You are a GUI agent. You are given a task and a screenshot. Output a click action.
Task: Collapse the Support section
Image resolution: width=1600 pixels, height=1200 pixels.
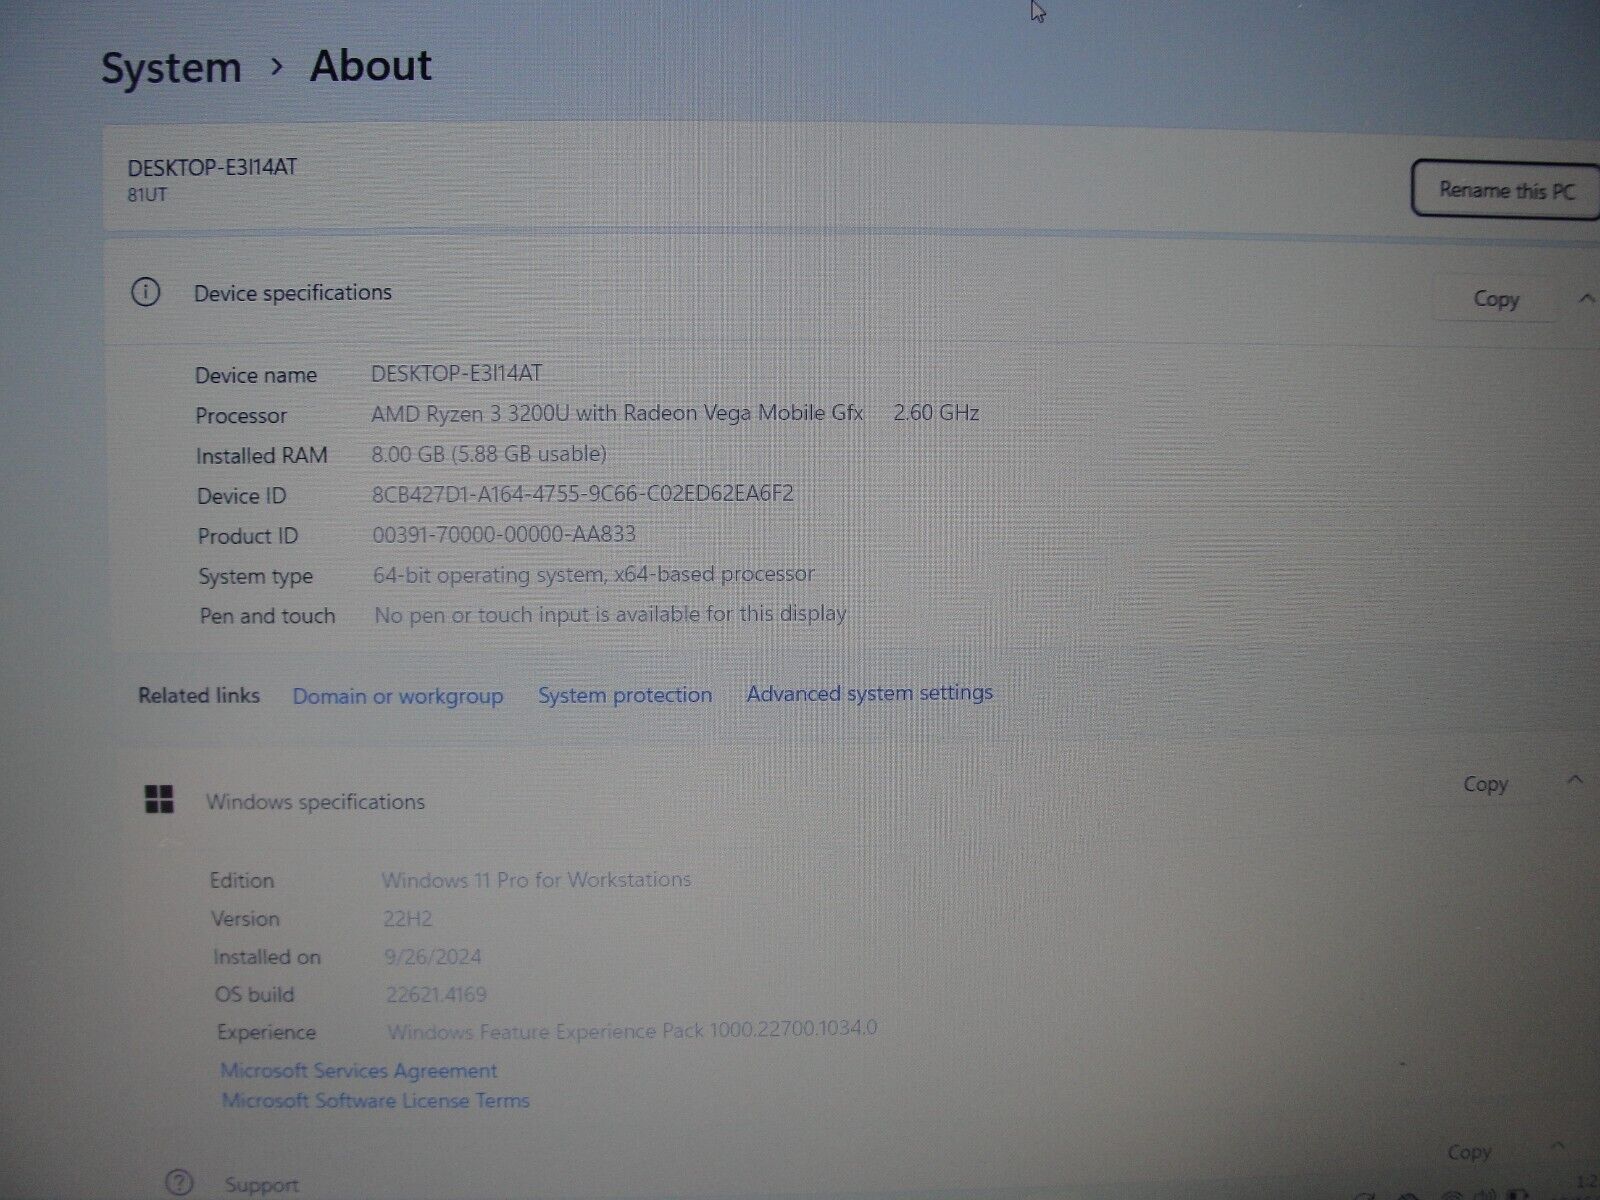pos(1557,1147)
